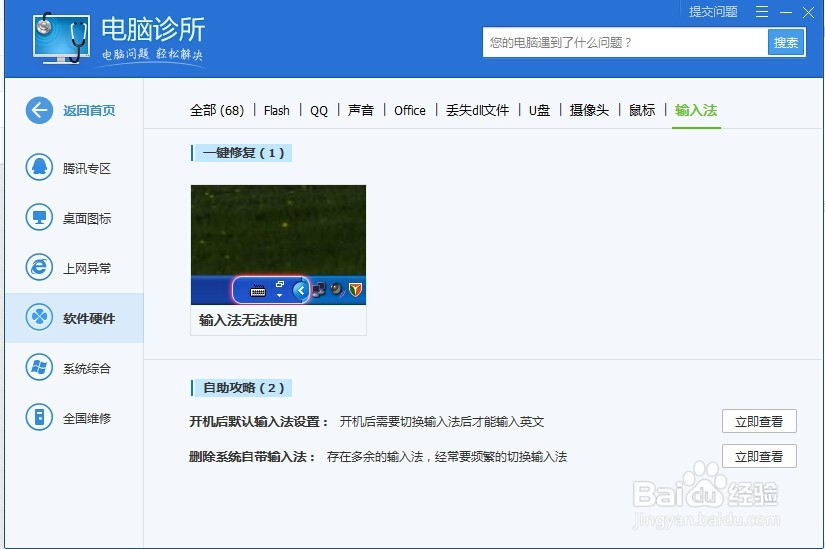Open the 摄像头 tab
This screenshot has width=825, height=549.
coord(589,111)
